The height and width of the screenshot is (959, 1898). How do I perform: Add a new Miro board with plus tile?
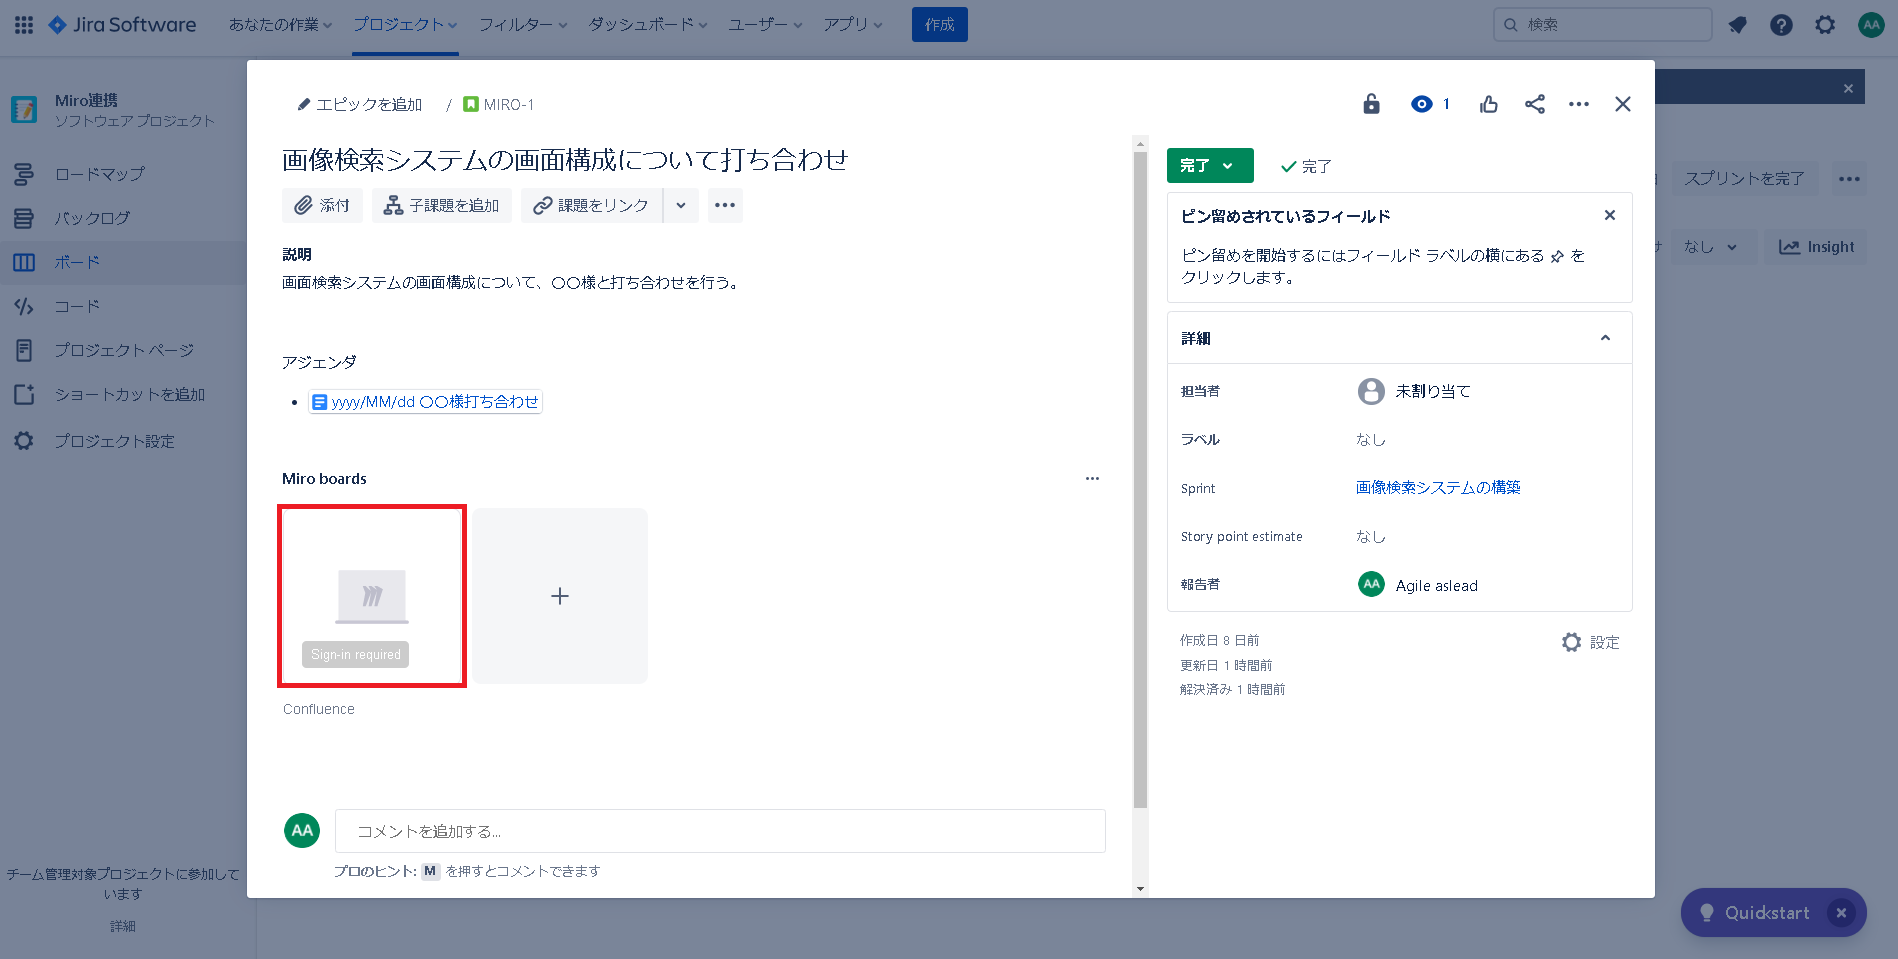point(560,596)
